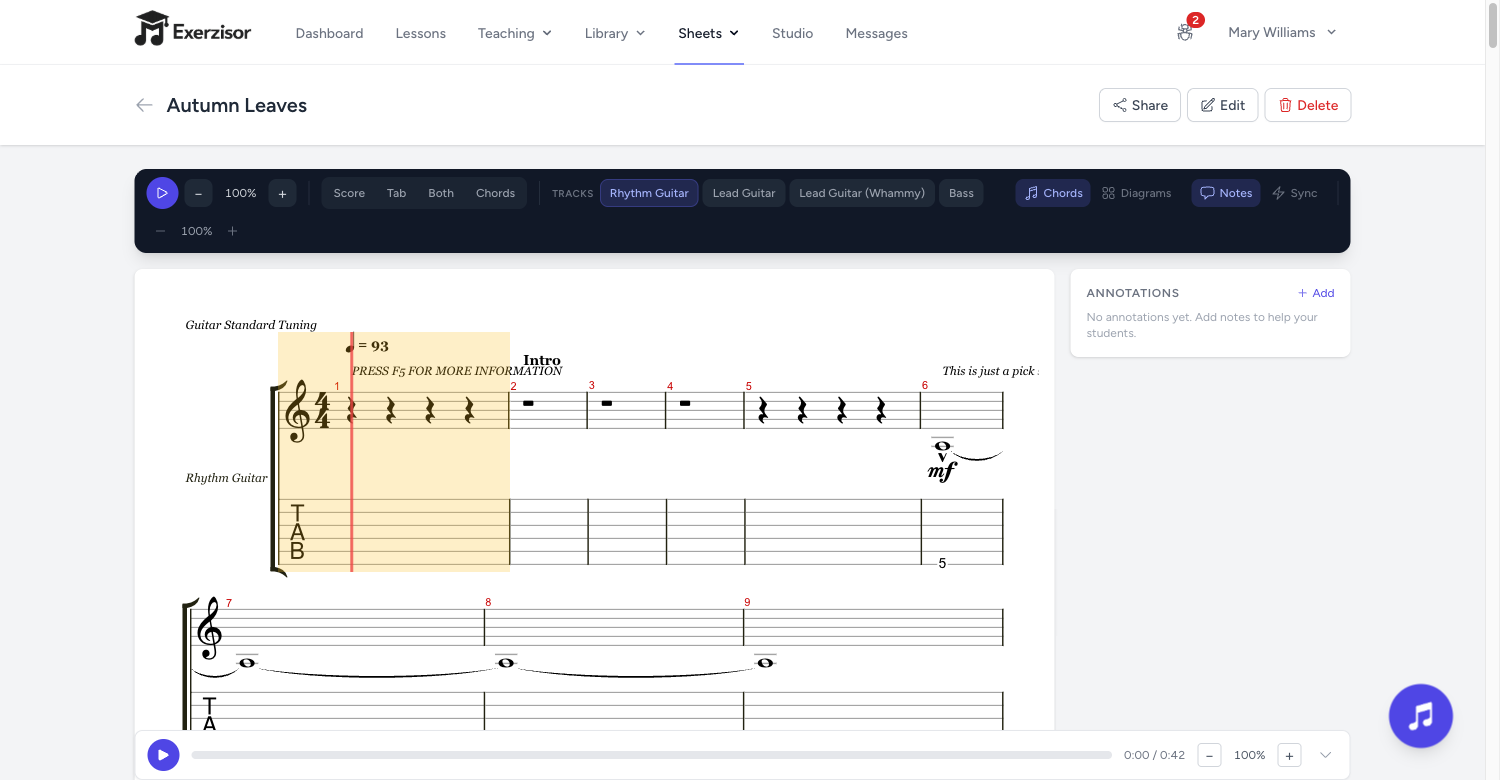Toggle chord Diagrams display
This screenshot has height=780, width=1500.
pos(1136,193)
